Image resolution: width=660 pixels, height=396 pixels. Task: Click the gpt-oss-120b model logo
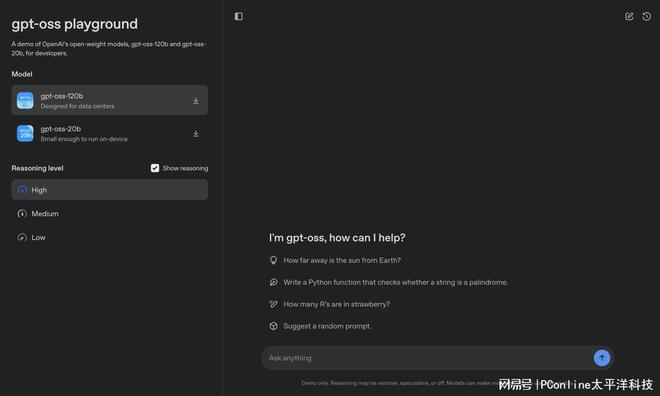pos(25,101)
